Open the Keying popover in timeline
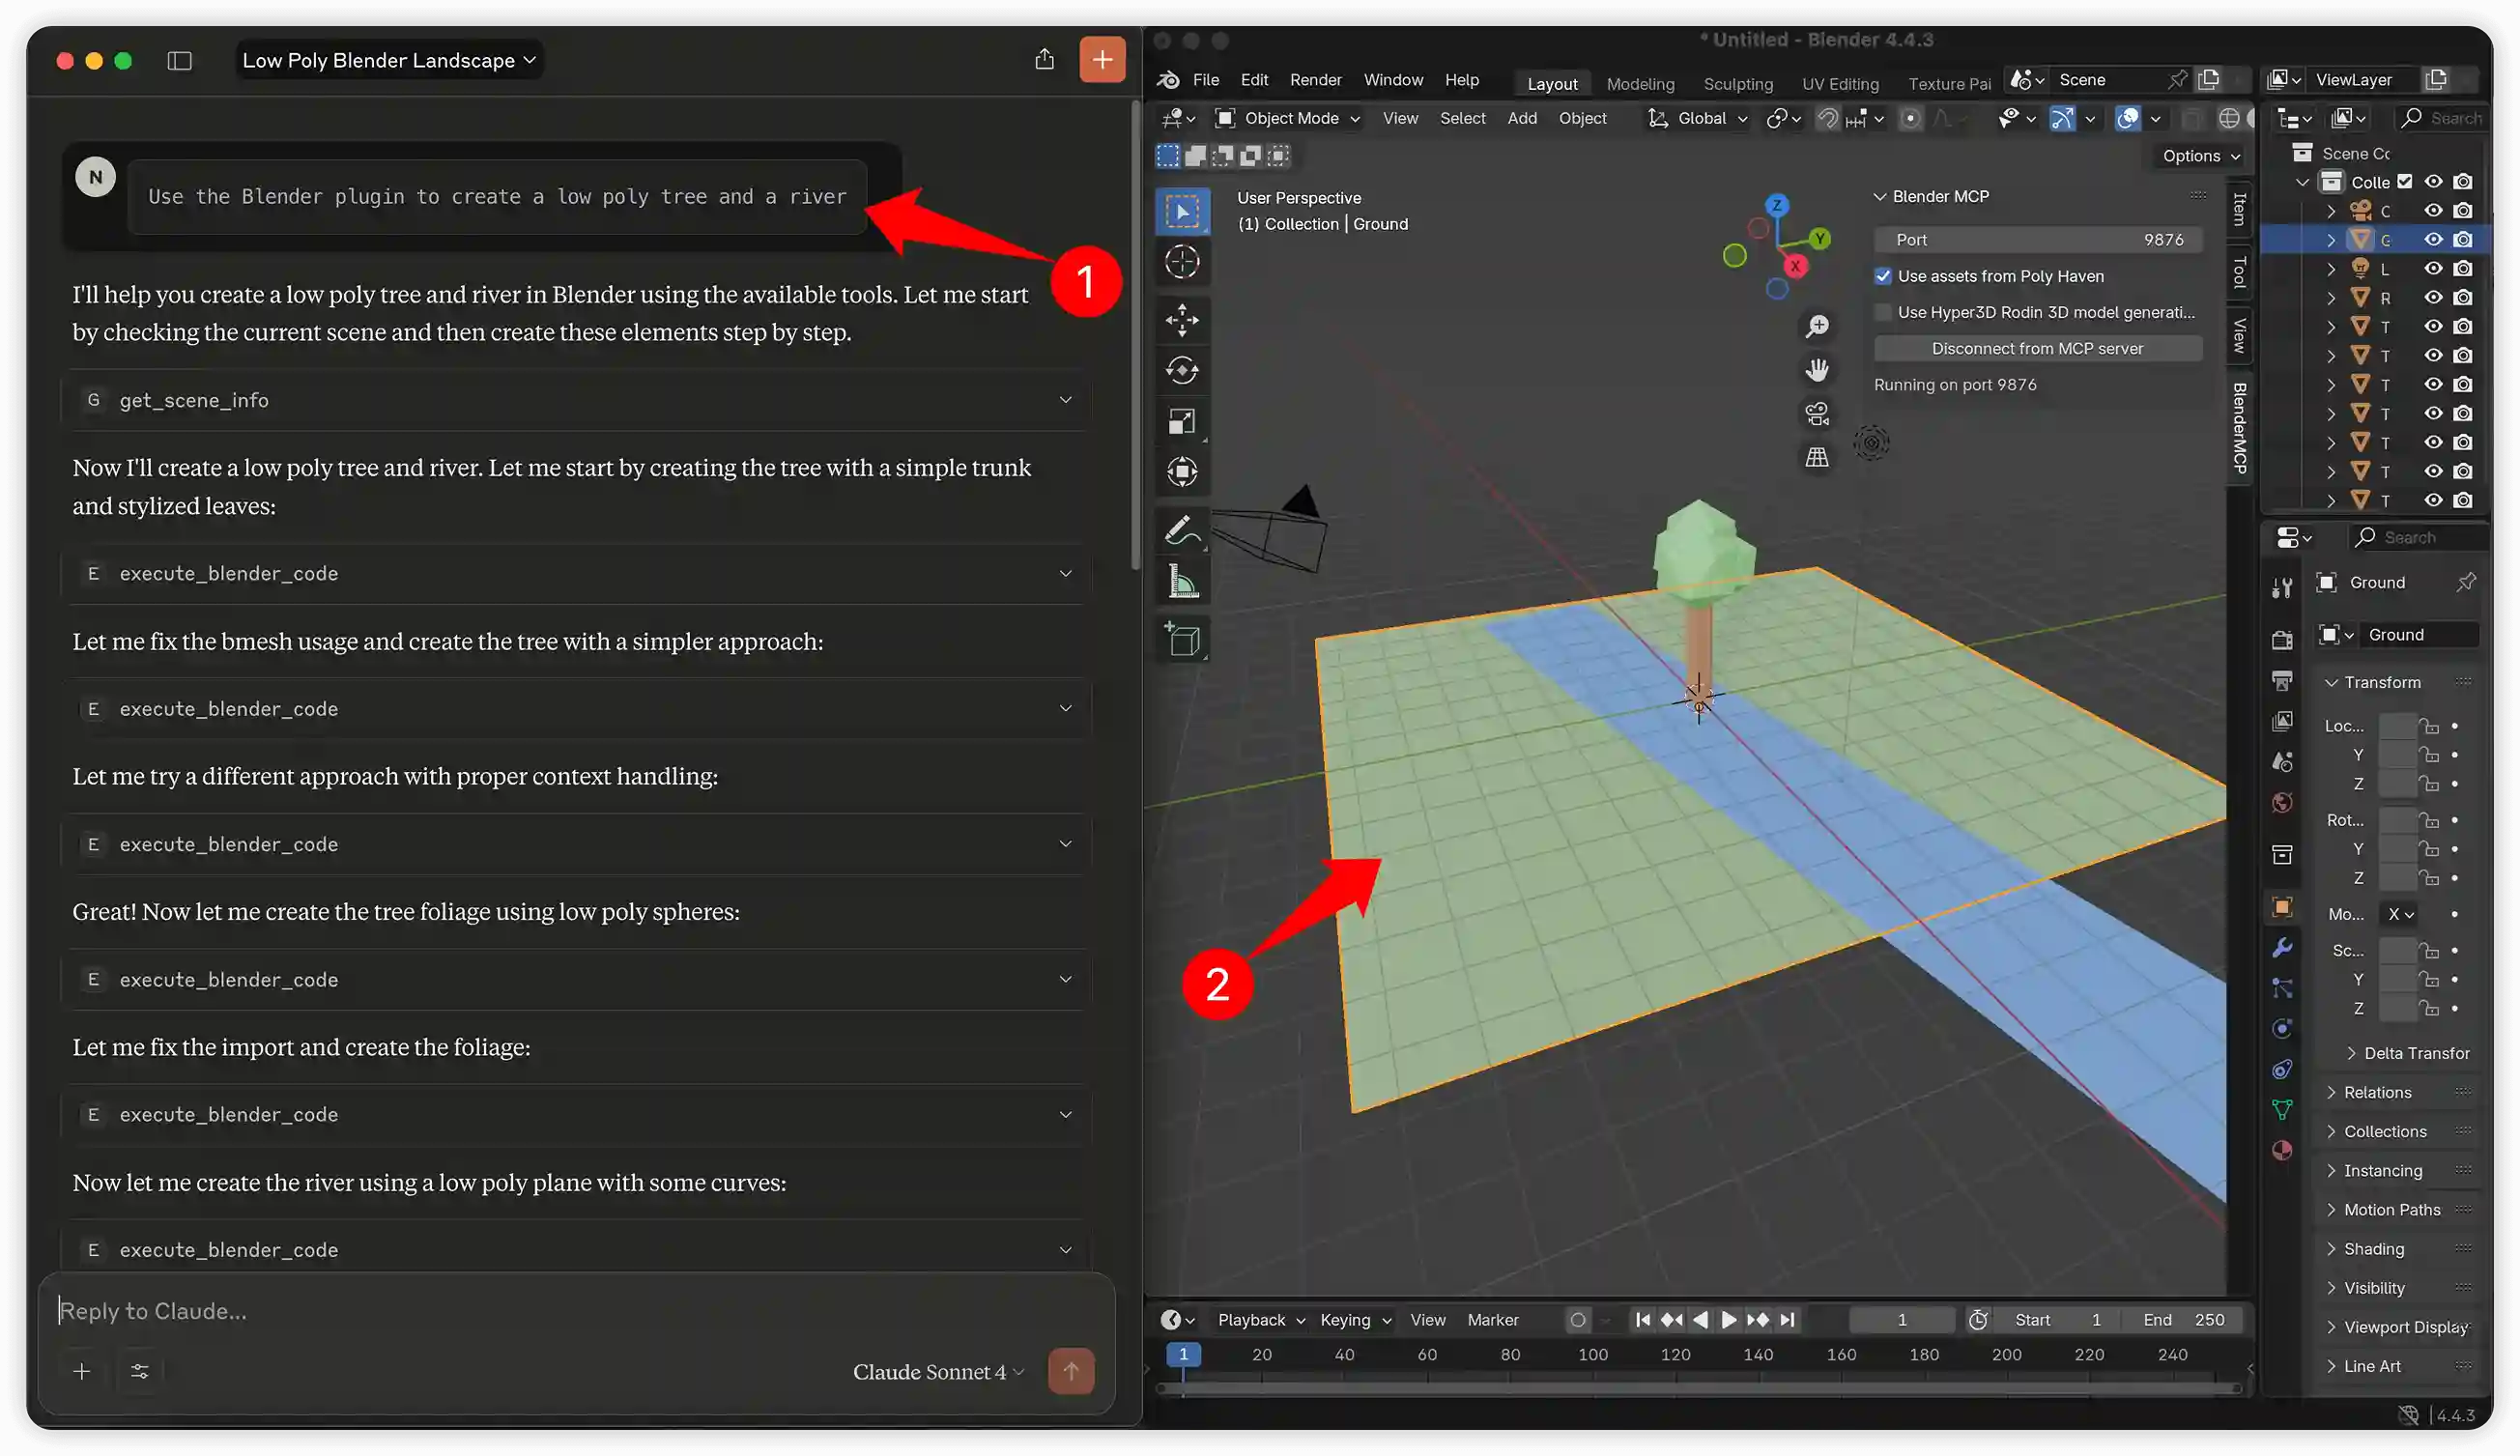2520x1456 pixels. point(1355,1320)
